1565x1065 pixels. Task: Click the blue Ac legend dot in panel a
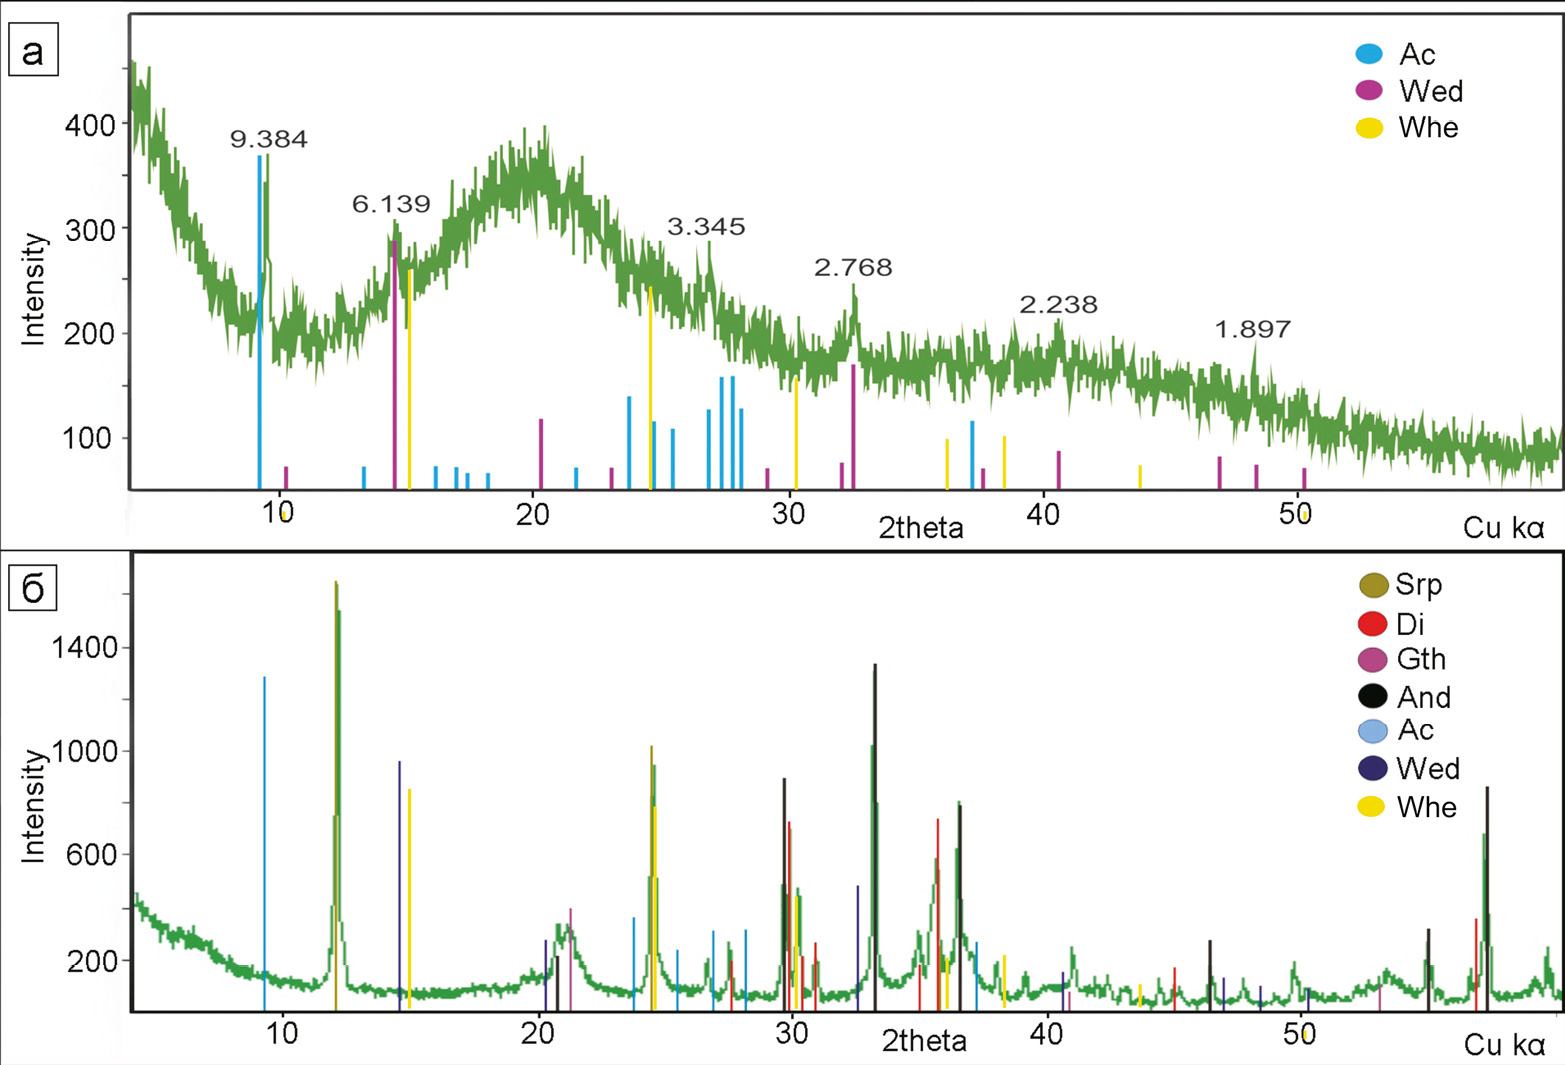coord(1368,54)
